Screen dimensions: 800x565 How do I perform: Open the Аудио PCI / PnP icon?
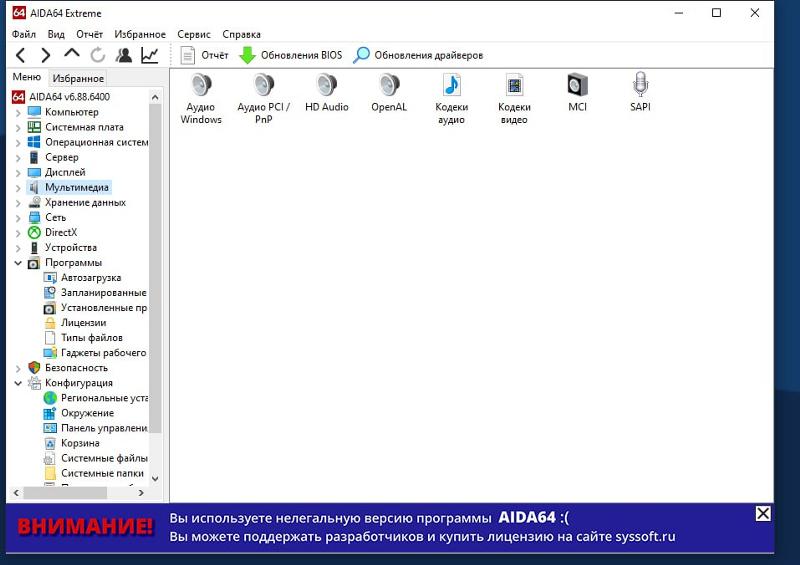click(263, 99)
